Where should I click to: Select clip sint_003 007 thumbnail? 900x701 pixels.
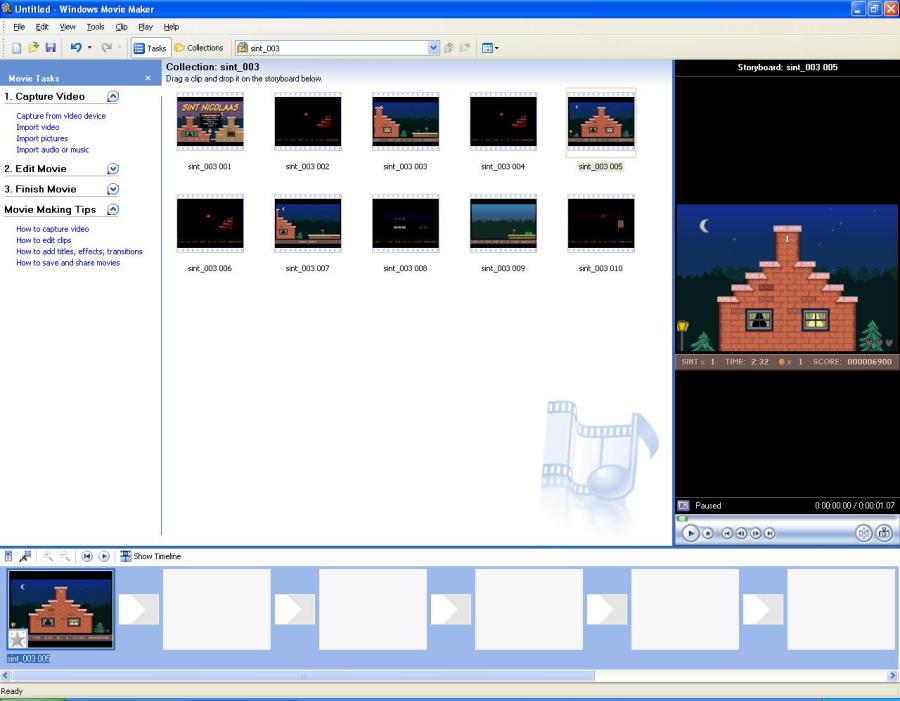(x=308, y=224)
